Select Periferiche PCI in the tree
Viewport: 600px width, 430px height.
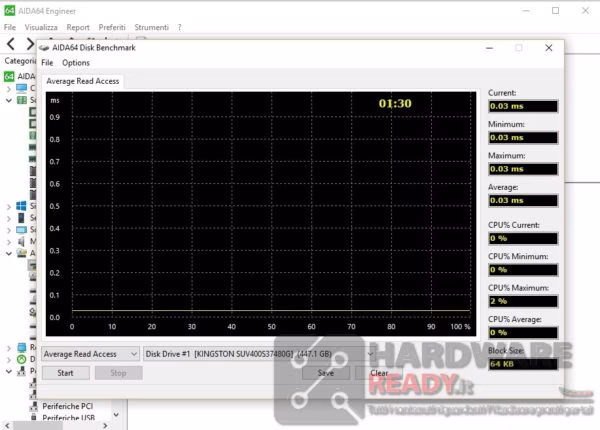(67, 406)
